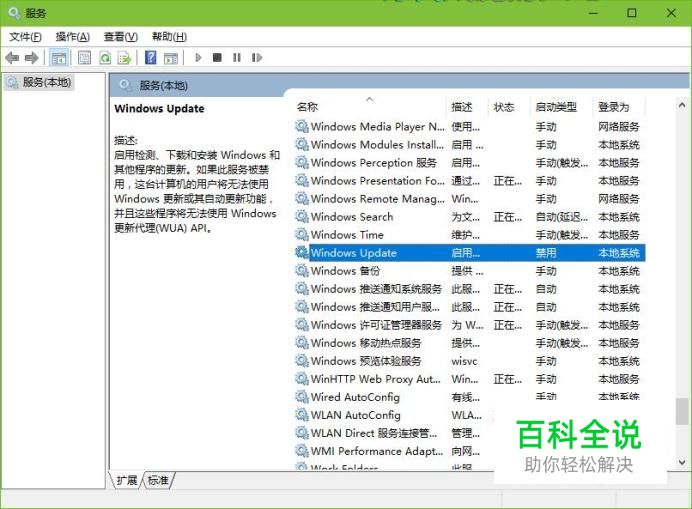The image size is (692, 509).
Task: Open the 帮助(H) menu
Action: (x=169, y=37)
